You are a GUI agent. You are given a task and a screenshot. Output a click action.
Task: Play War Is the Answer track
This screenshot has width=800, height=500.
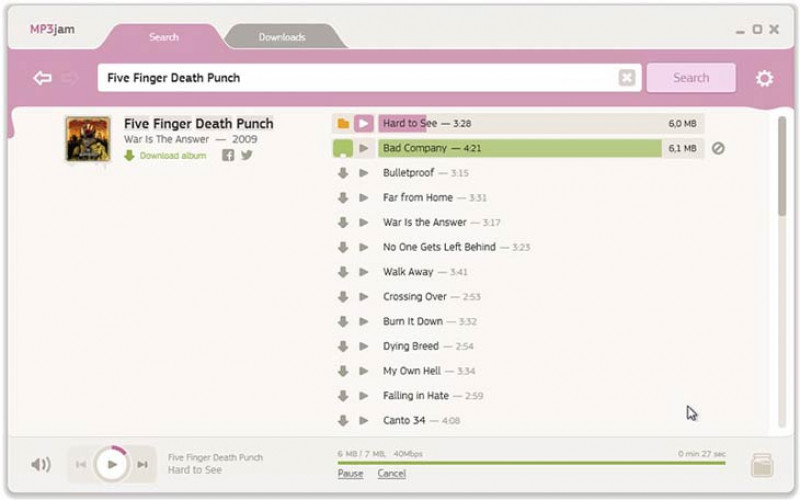(364, 222)
